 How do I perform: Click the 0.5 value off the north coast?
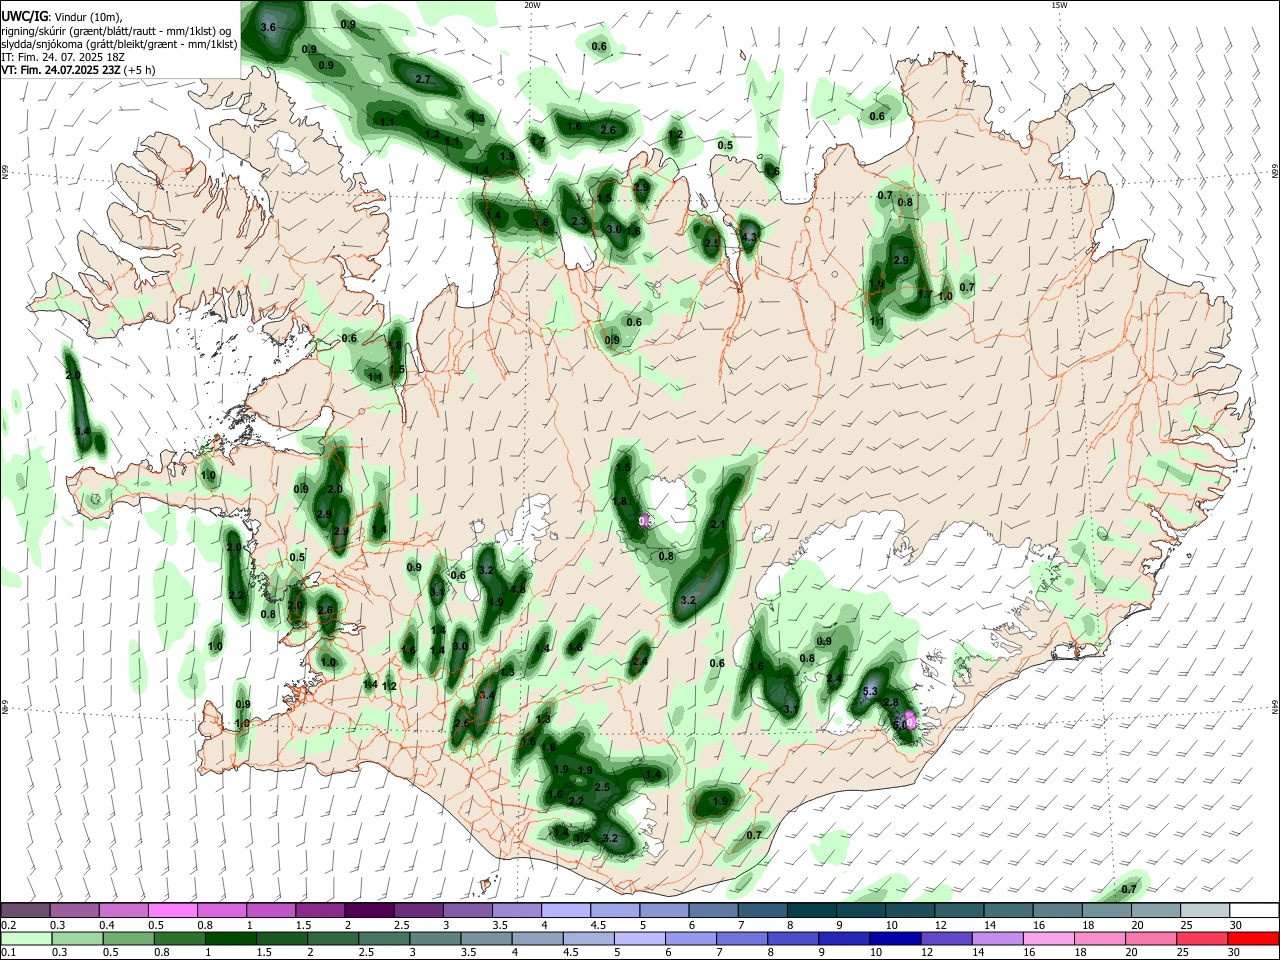click(x=725, y=146)
